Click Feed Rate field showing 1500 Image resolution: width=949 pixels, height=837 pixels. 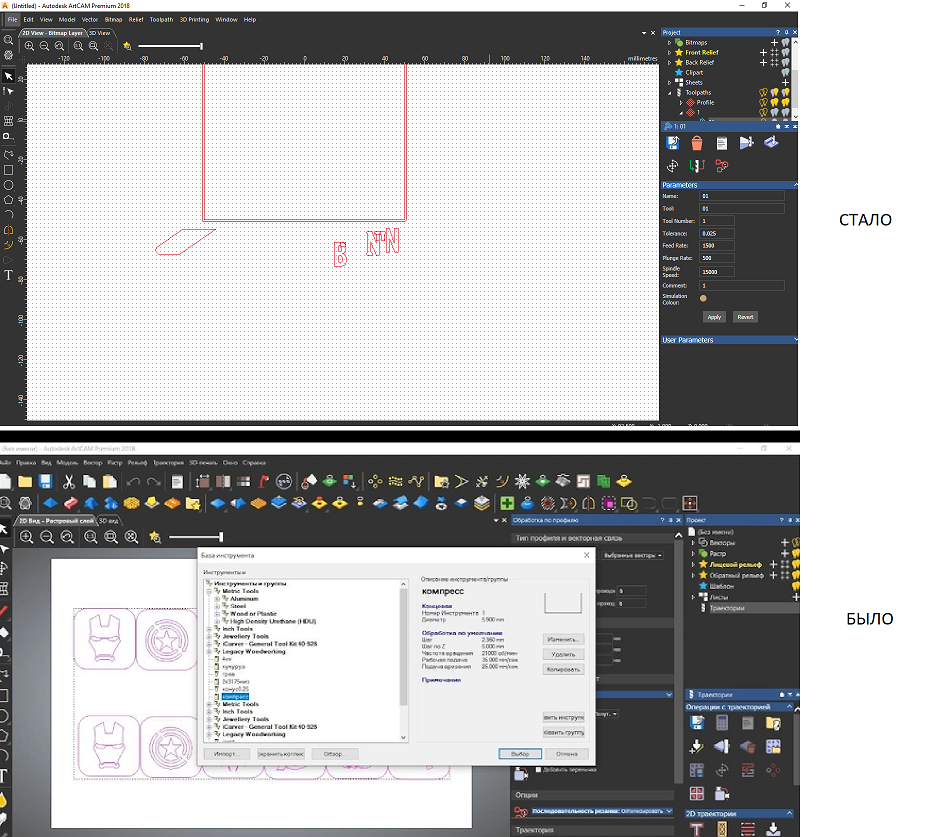click(717, 246)
